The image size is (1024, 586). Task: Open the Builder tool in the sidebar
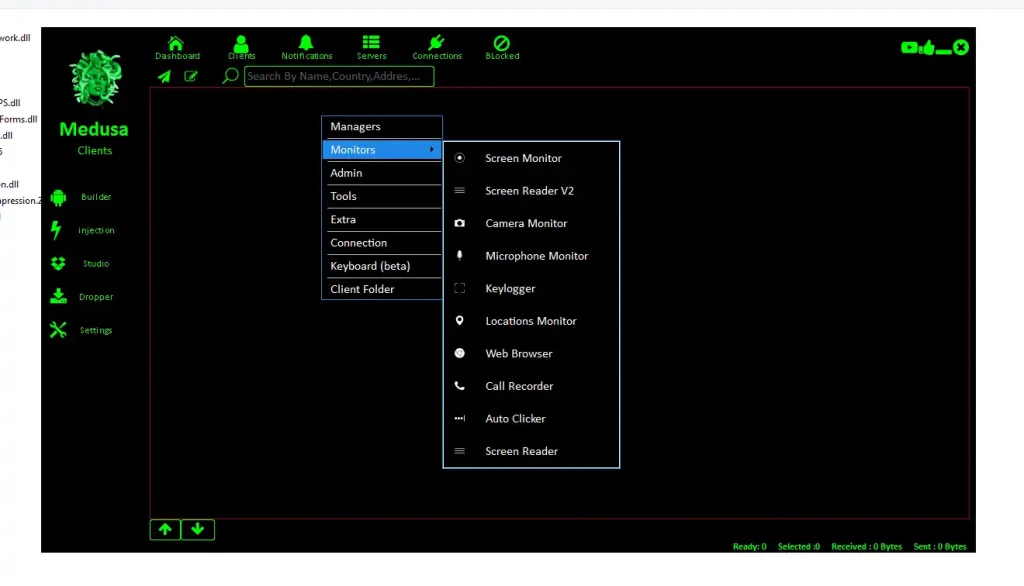point(86,196)
